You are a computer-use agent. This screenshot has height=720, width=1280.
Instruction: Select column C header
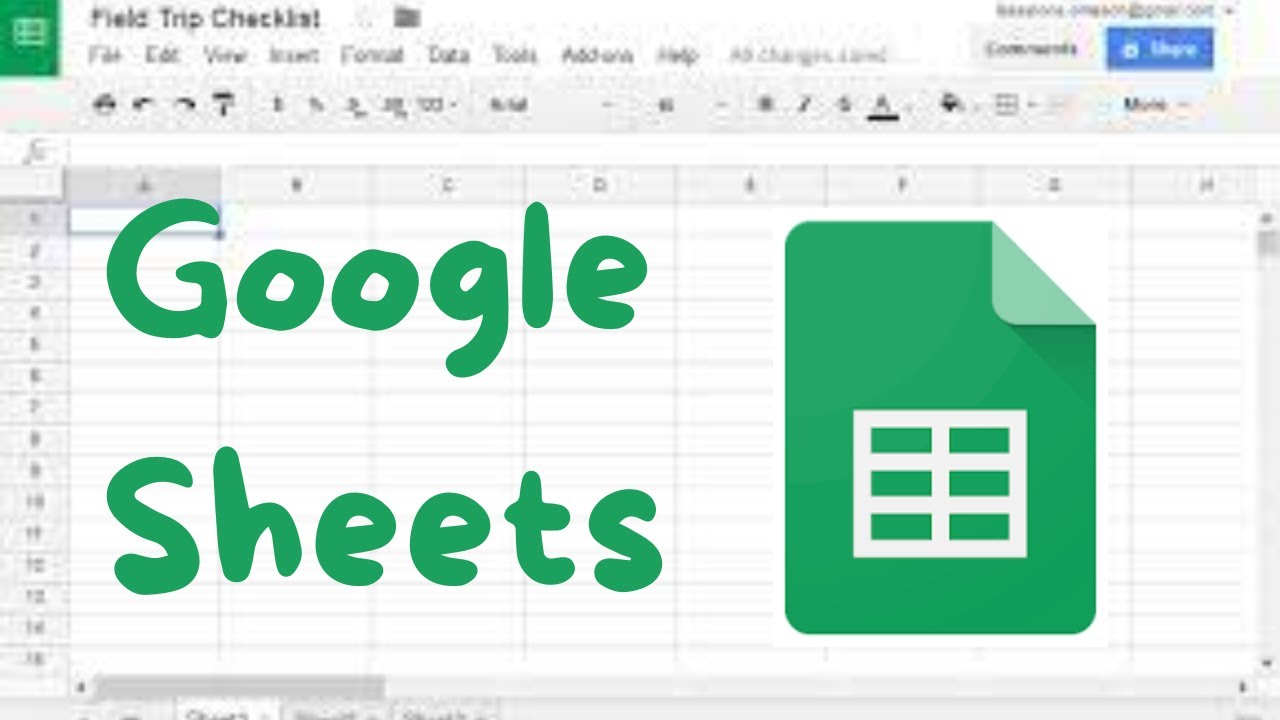tap(448, 185)
